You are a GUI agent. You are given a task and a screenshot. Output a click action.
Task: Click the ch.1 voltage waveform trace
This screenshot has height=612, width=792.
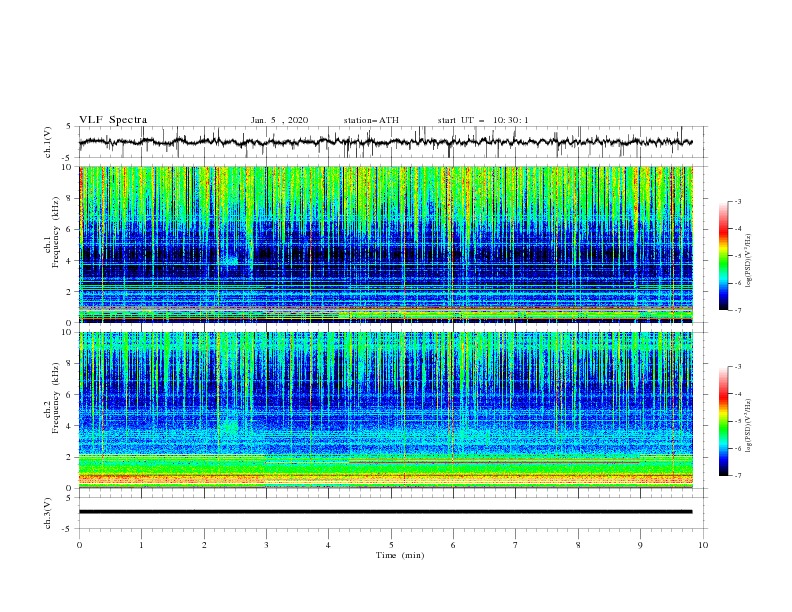pyautogui.click(x=385, y=142)
